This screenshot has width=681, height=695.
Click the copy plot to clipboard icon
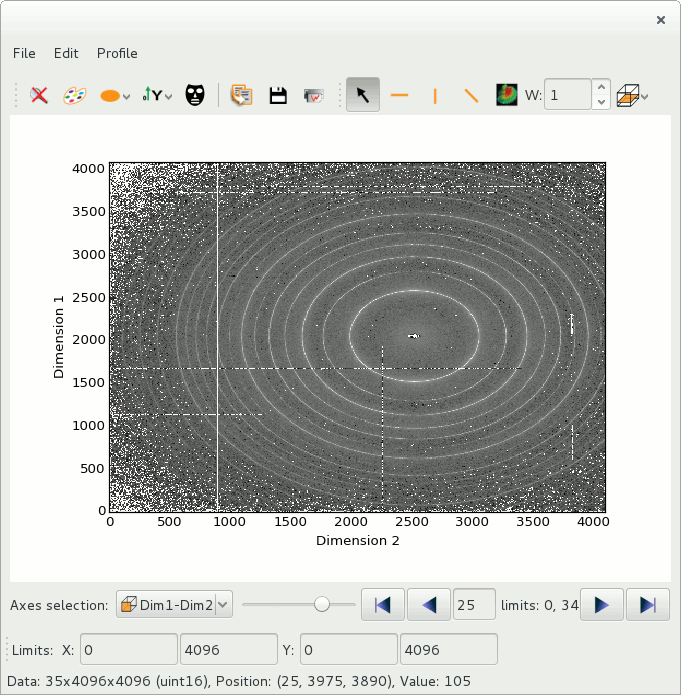(241, 95)
